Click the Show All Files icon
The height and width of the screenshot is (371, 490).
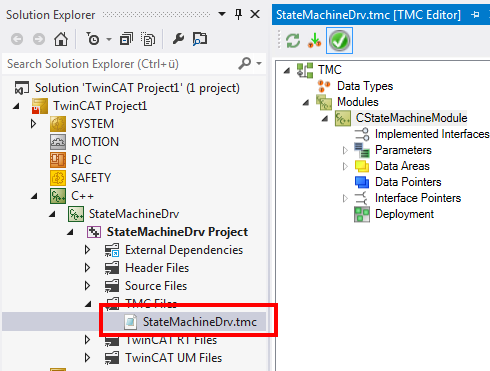click(148, 39)
